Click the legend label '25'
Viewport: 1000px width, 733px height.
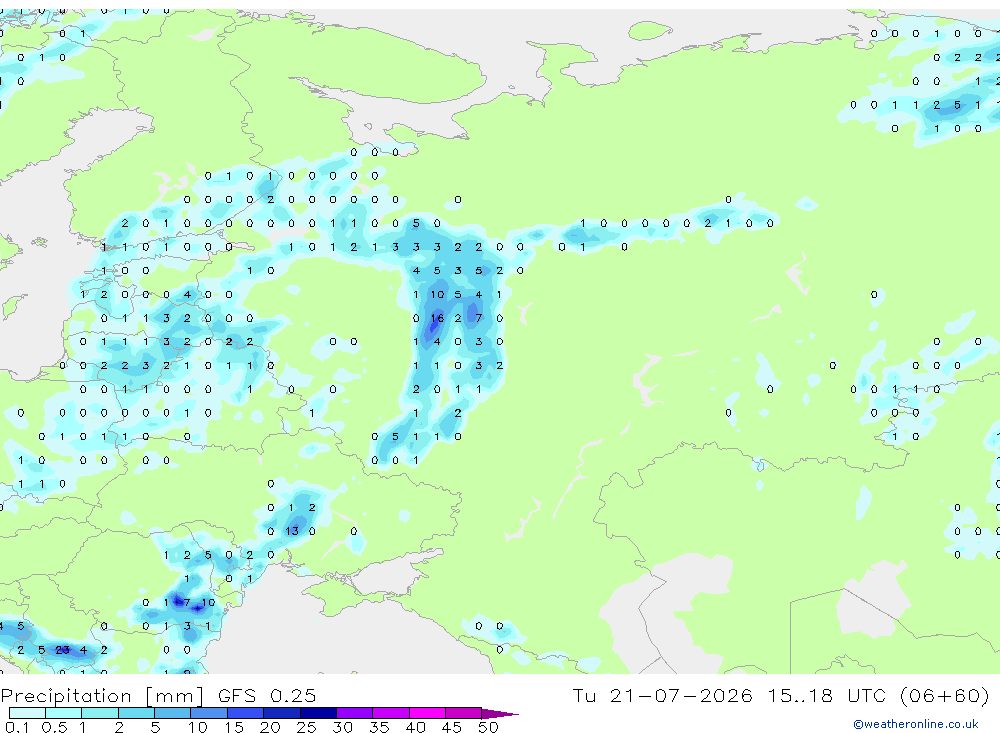(x=306, y=727)
